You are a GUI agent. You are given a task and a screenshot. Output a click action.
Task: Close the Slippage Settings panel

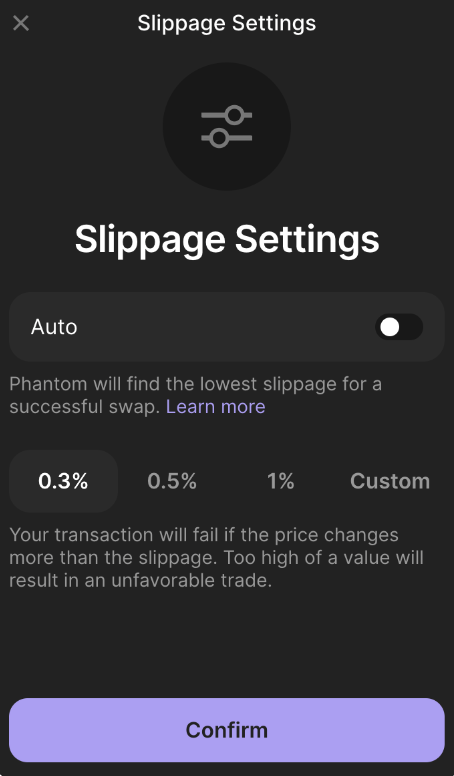click(x=21, y=23)
